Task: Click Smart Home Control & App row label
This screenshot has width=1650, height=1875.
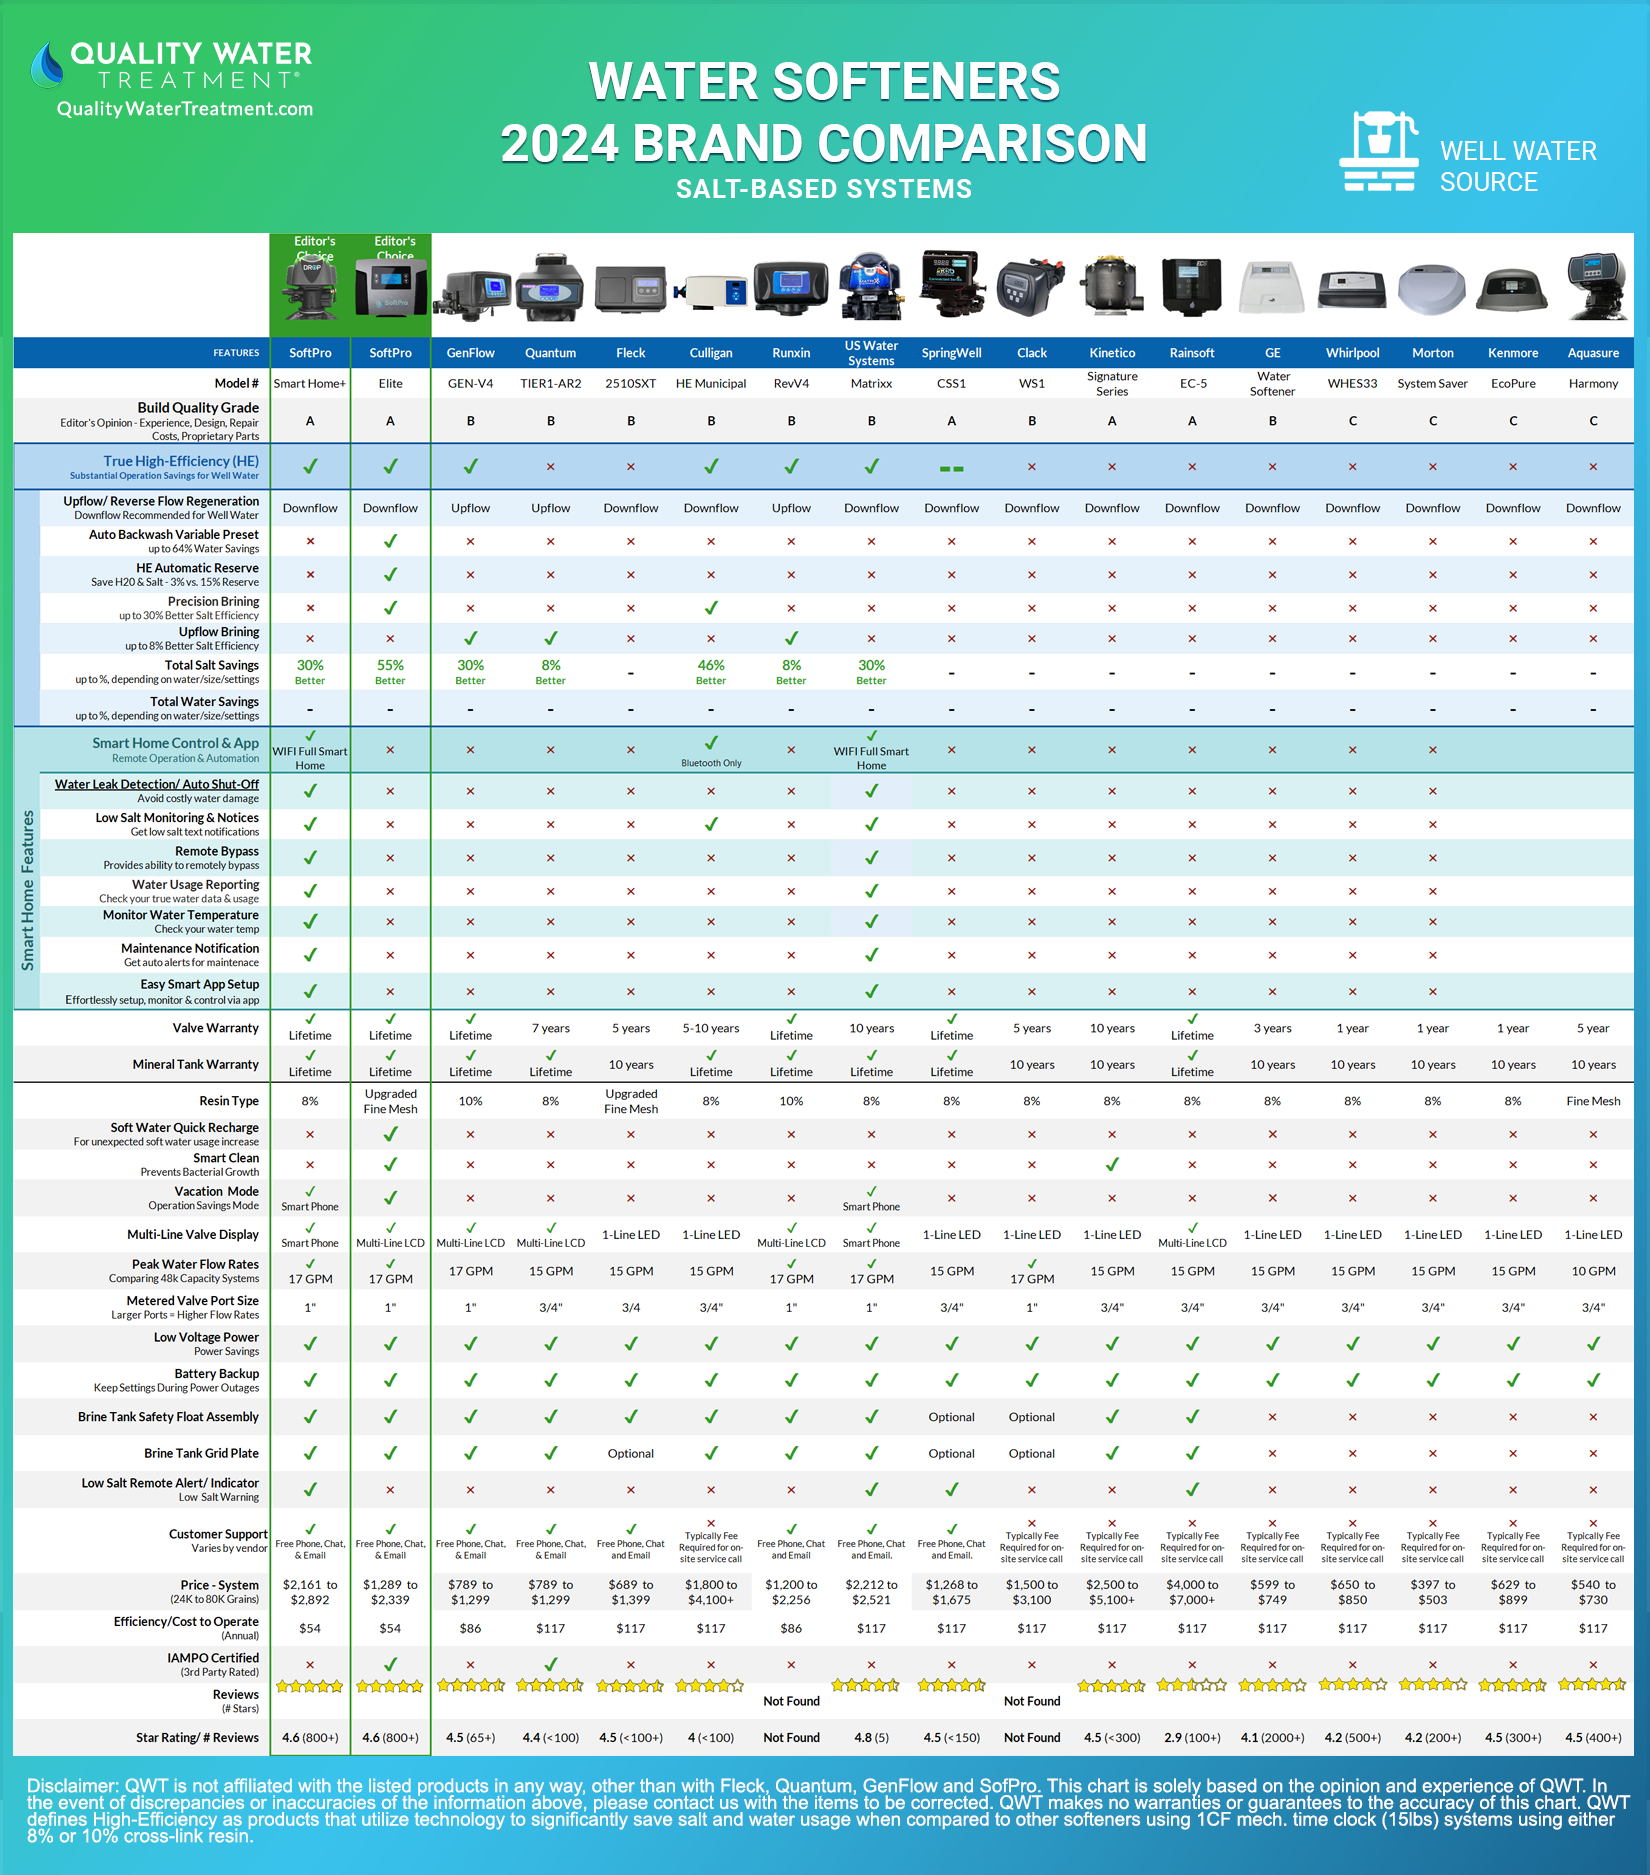Action: tap(176, 743)
